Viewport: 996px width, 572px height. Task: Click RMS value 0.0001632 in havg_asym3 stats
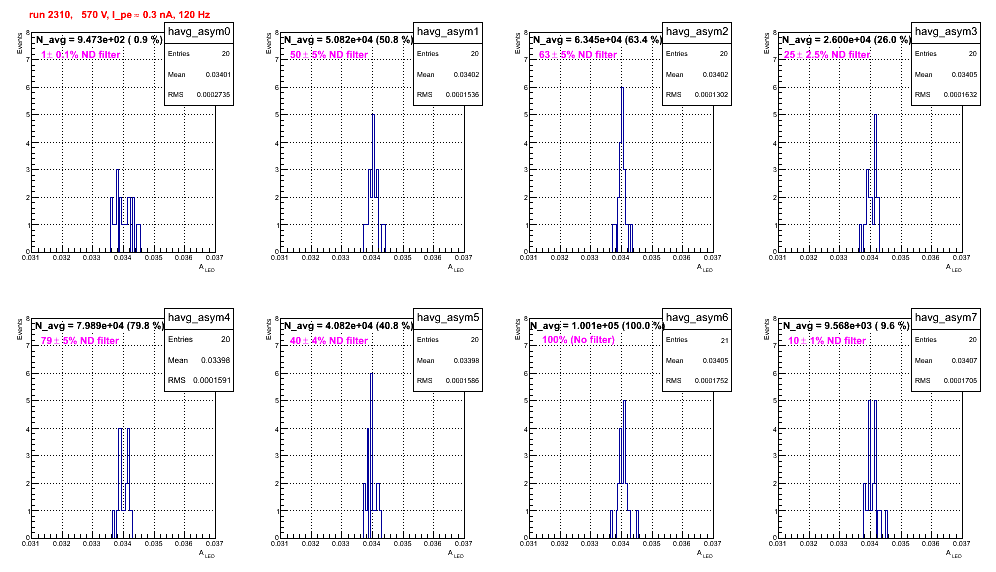(962, 95)
